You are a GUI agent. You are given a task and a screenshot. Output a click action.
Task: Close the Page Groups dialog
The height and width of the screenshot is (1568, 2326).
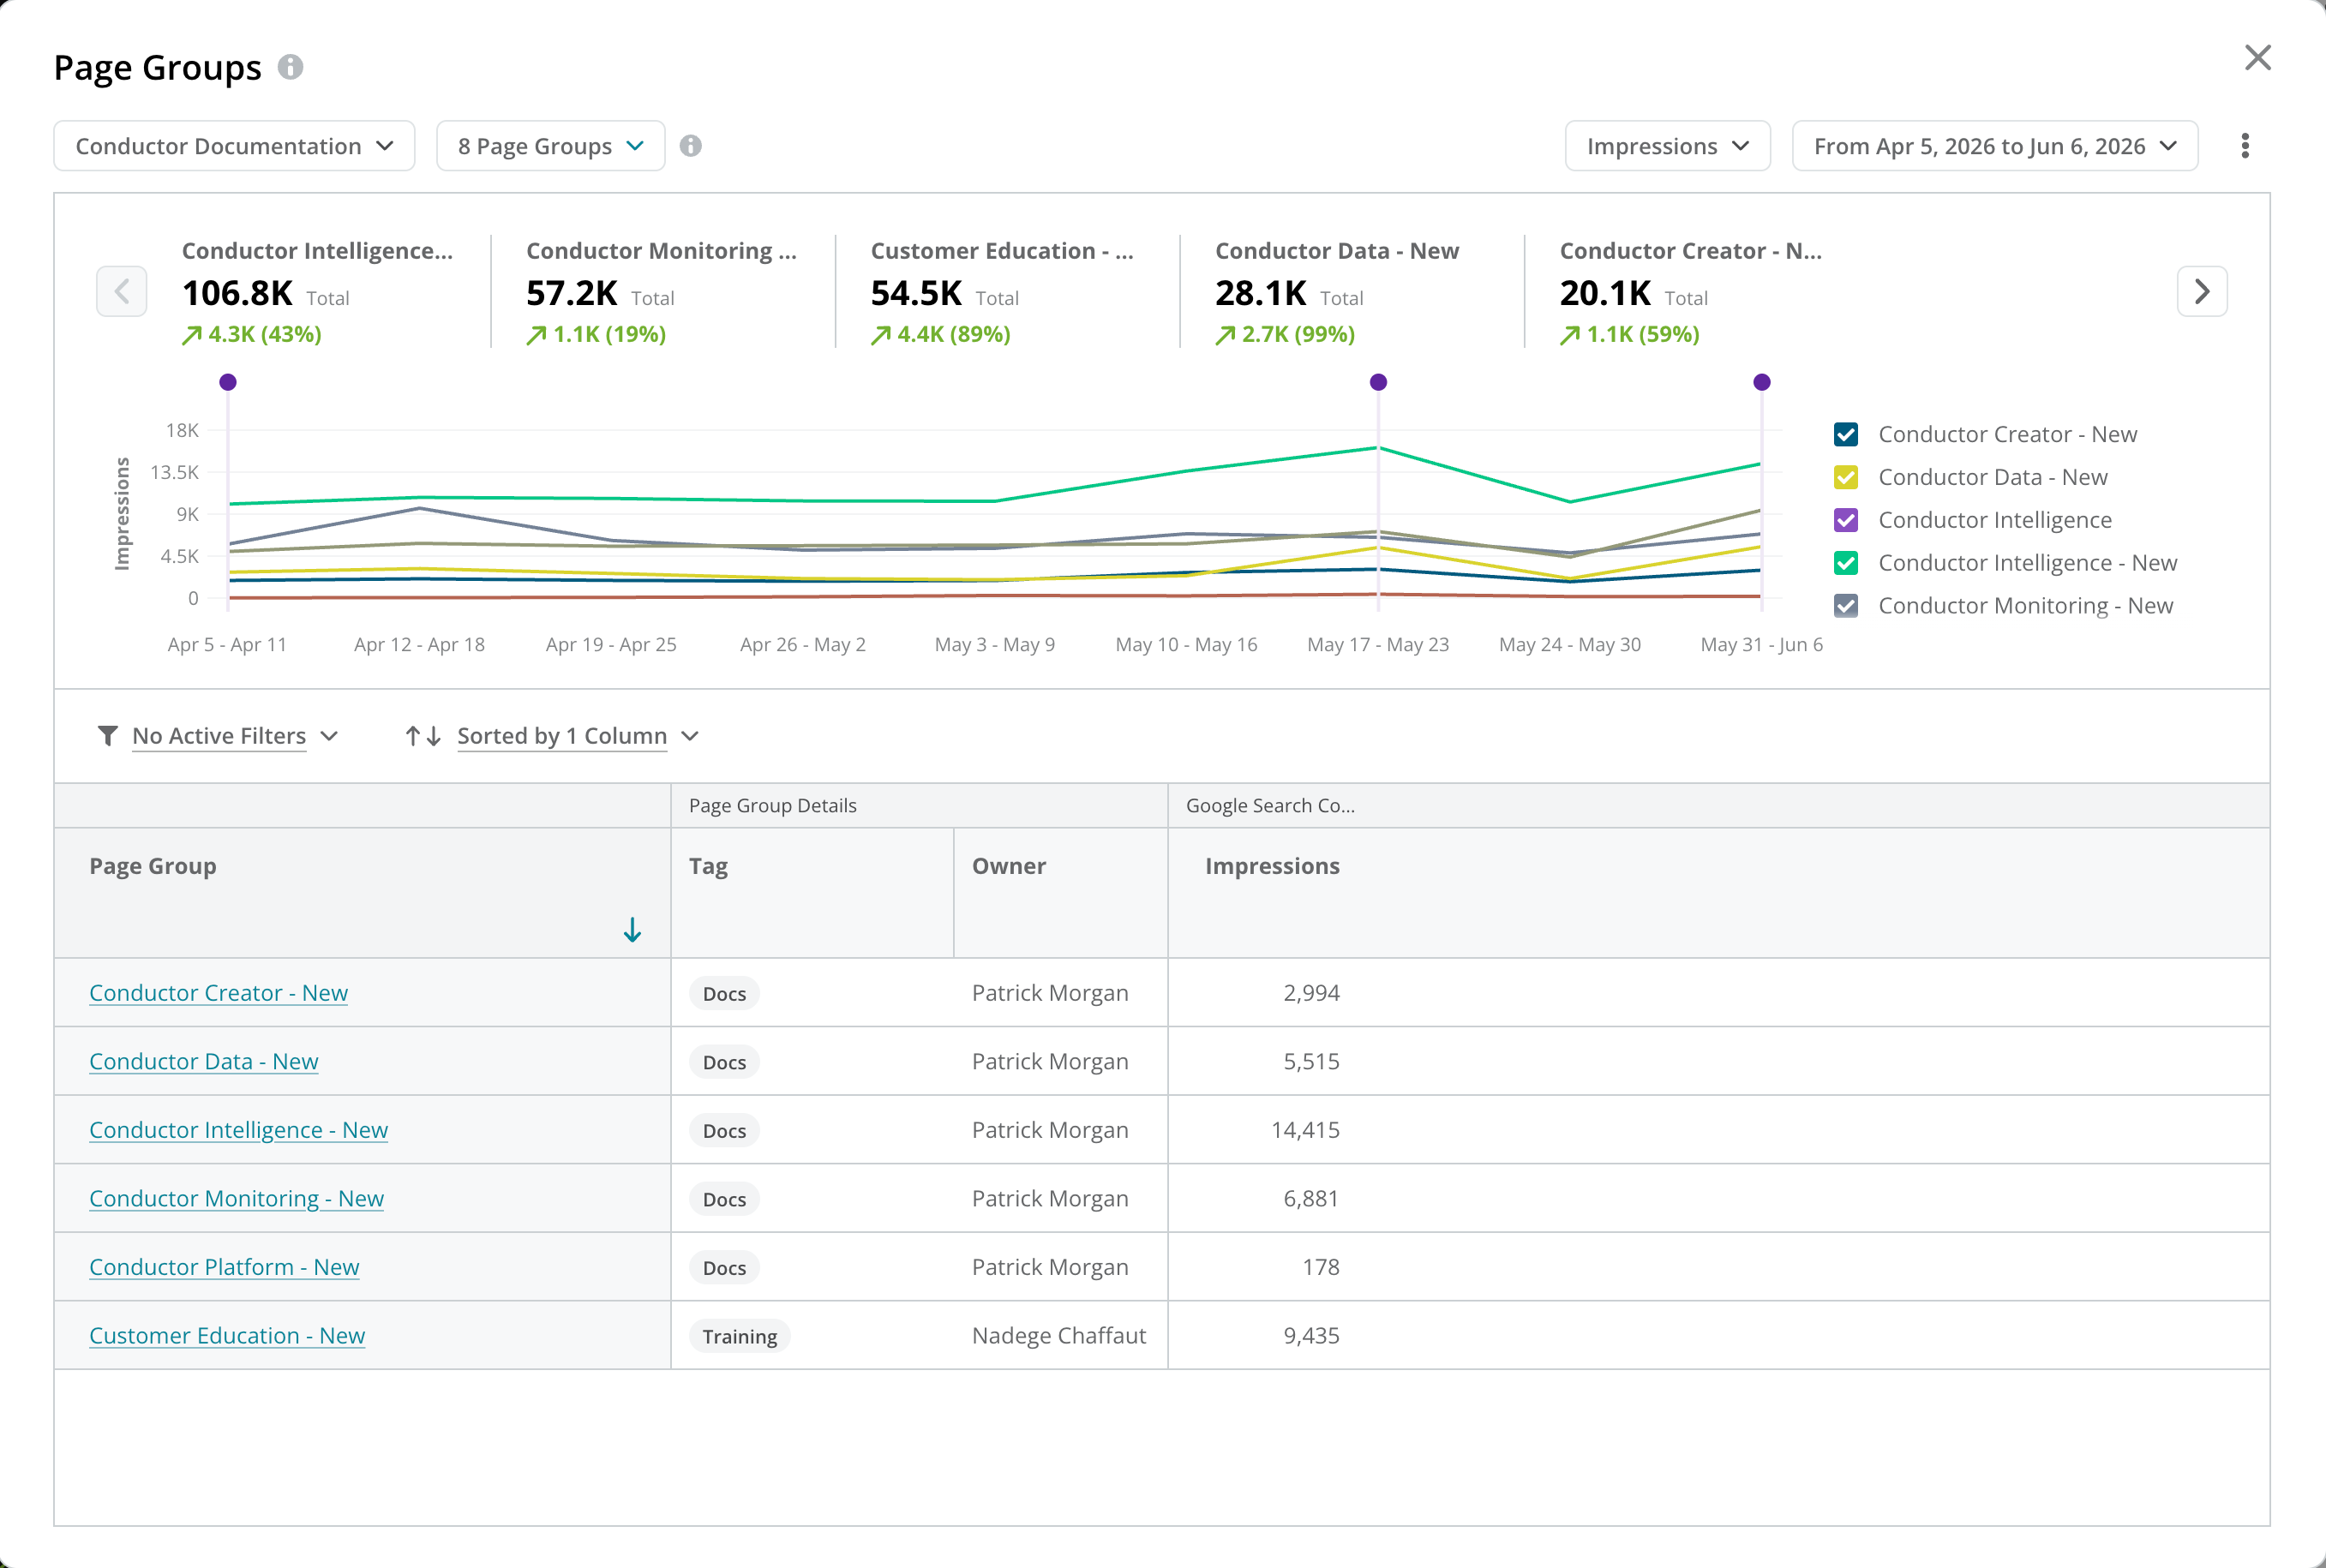point(2257,58)
